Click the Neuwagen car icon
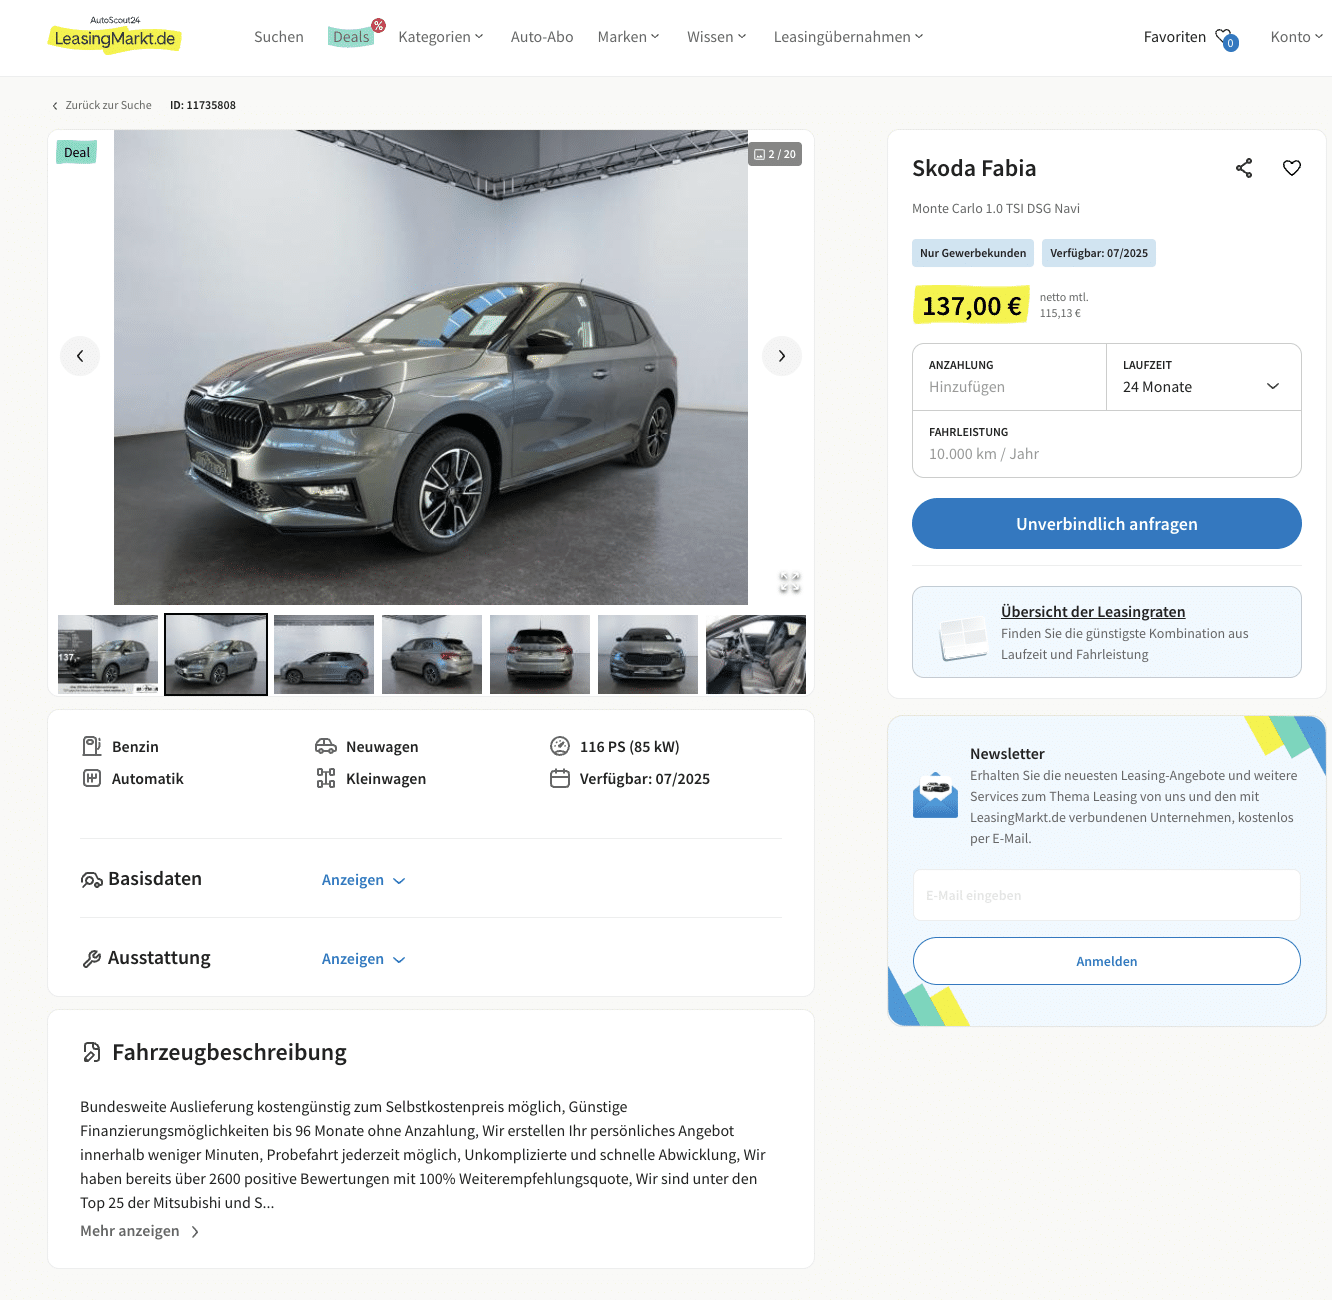 coord(326,746)
